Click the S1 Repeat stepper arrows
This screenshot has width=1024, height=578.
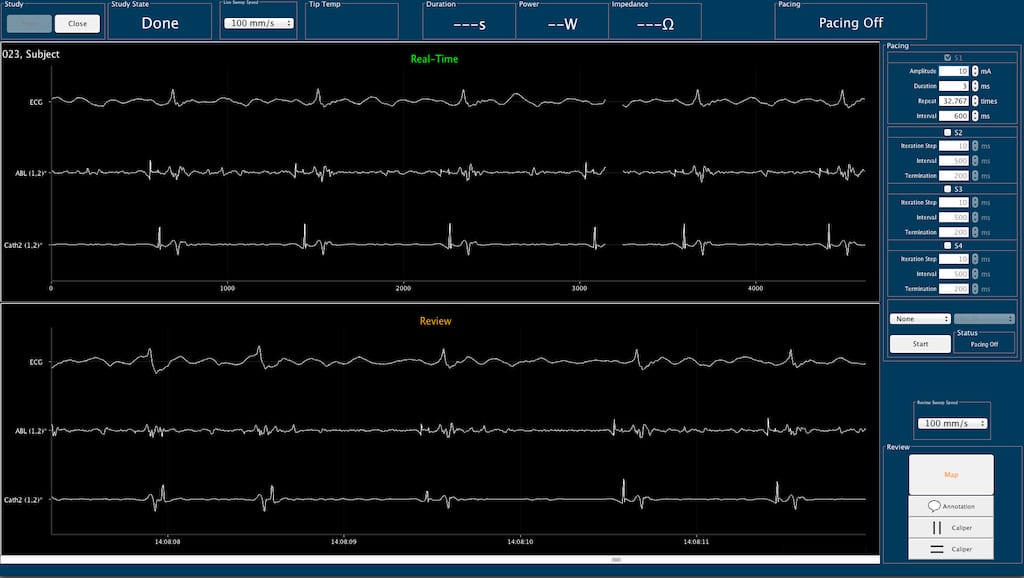(975, 101)
